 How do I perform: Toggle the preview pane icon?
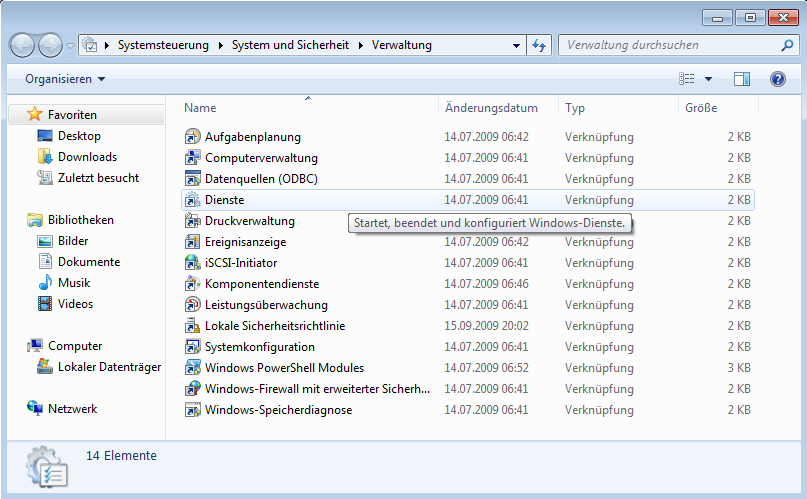point(741,79)
